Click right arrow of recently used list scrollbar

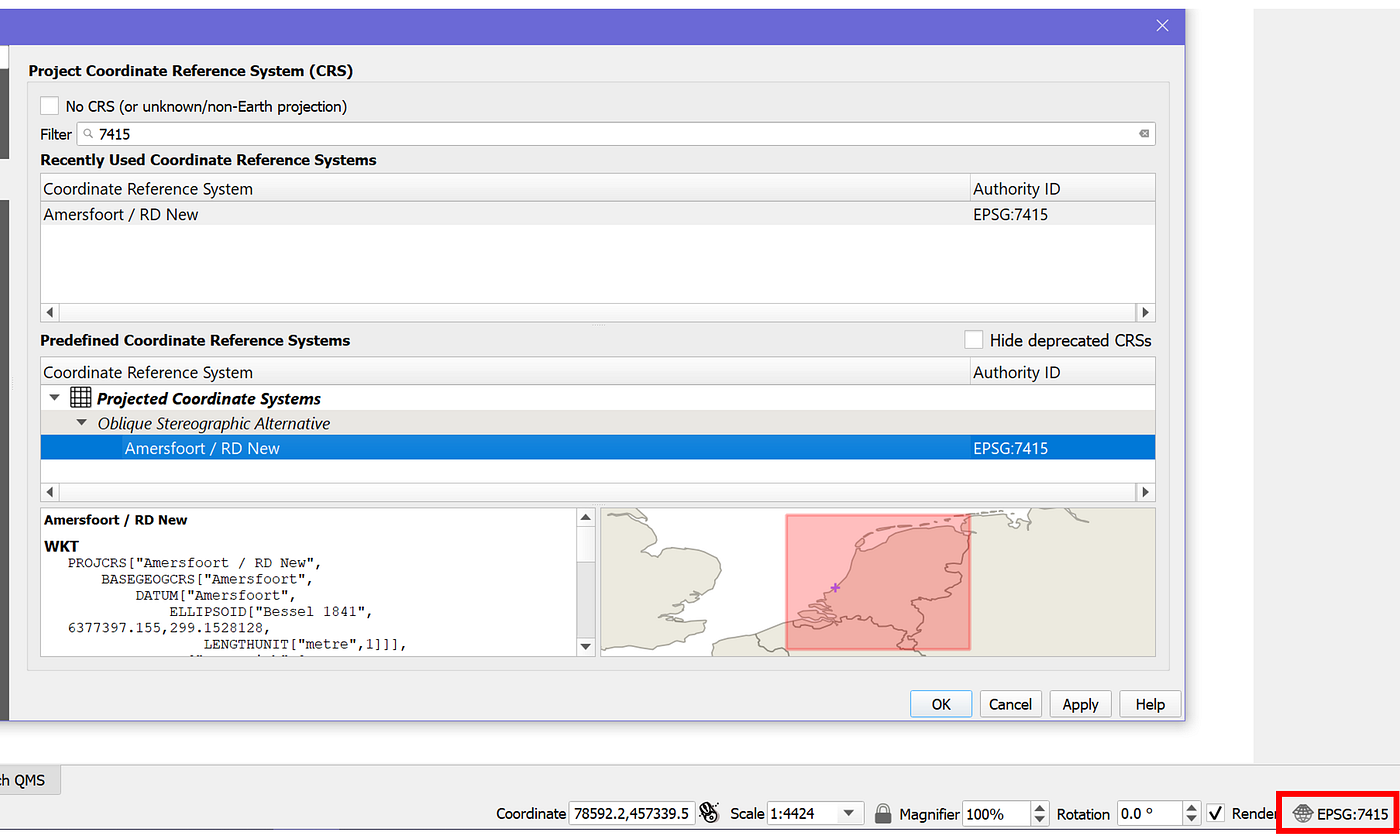tap(1146, 312)
